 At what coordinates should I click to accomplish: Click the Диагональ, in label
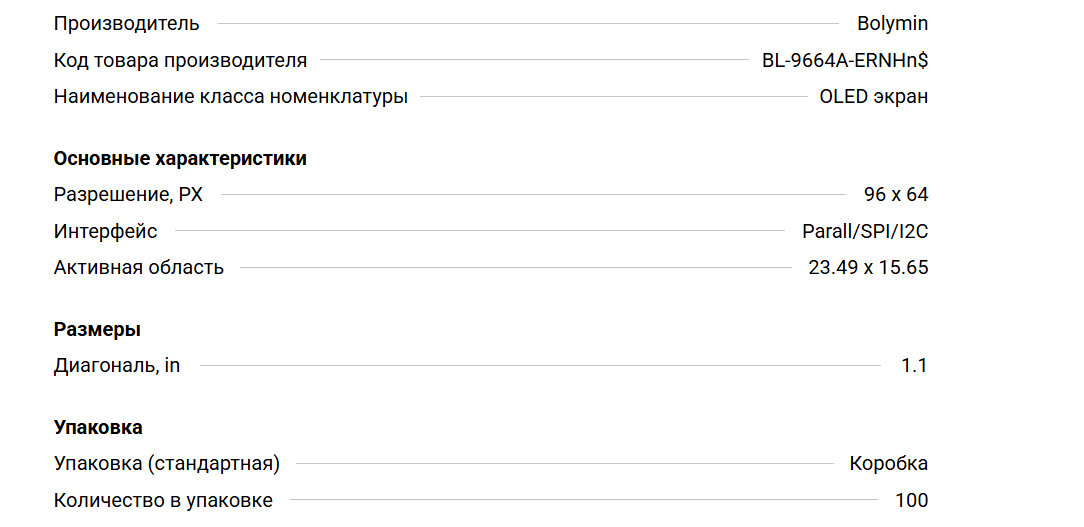117,366
